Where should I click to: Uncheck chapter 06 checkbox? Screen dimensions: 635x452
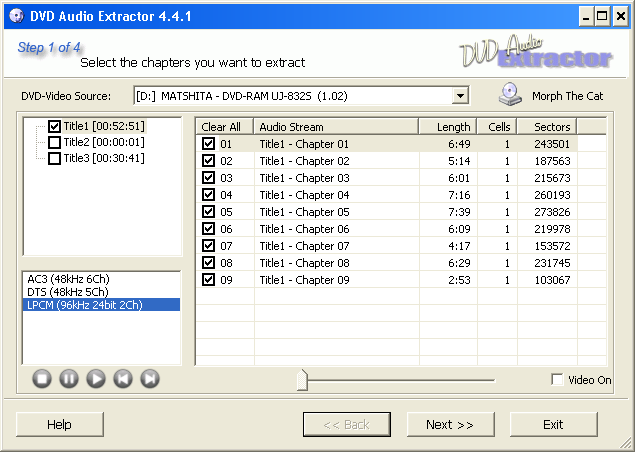pyautogui.click(x=209, y=228)
